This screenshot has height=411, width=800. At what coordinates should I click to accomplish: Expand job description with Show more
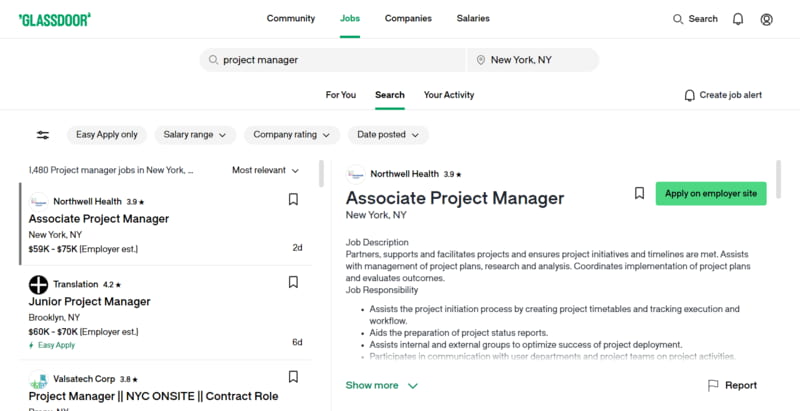[382, 386]
